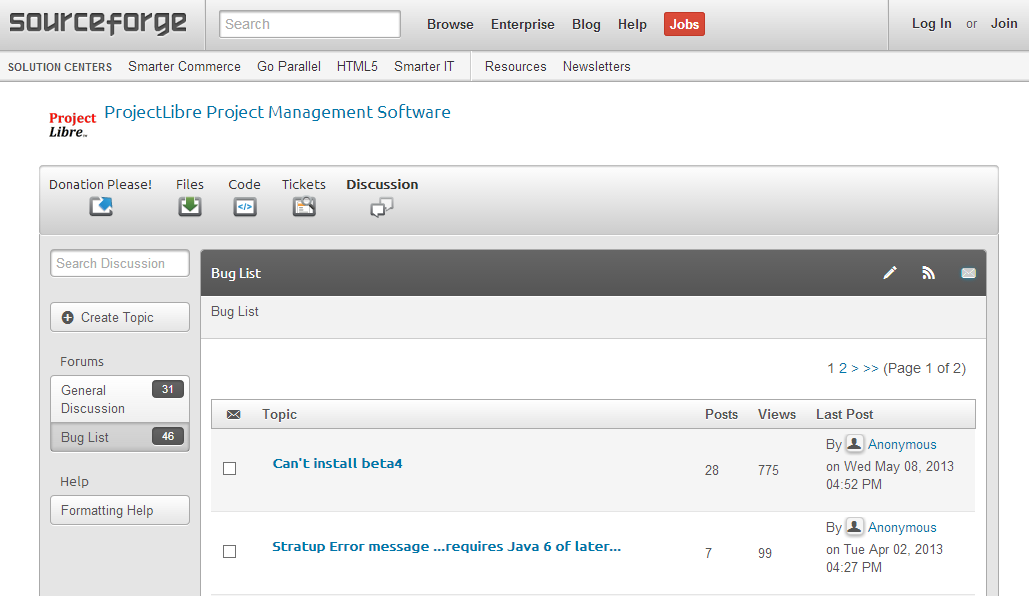Jump to last page double arrow
The height and width of the screenshot is (596, 1029).
(x=871, y=368)
